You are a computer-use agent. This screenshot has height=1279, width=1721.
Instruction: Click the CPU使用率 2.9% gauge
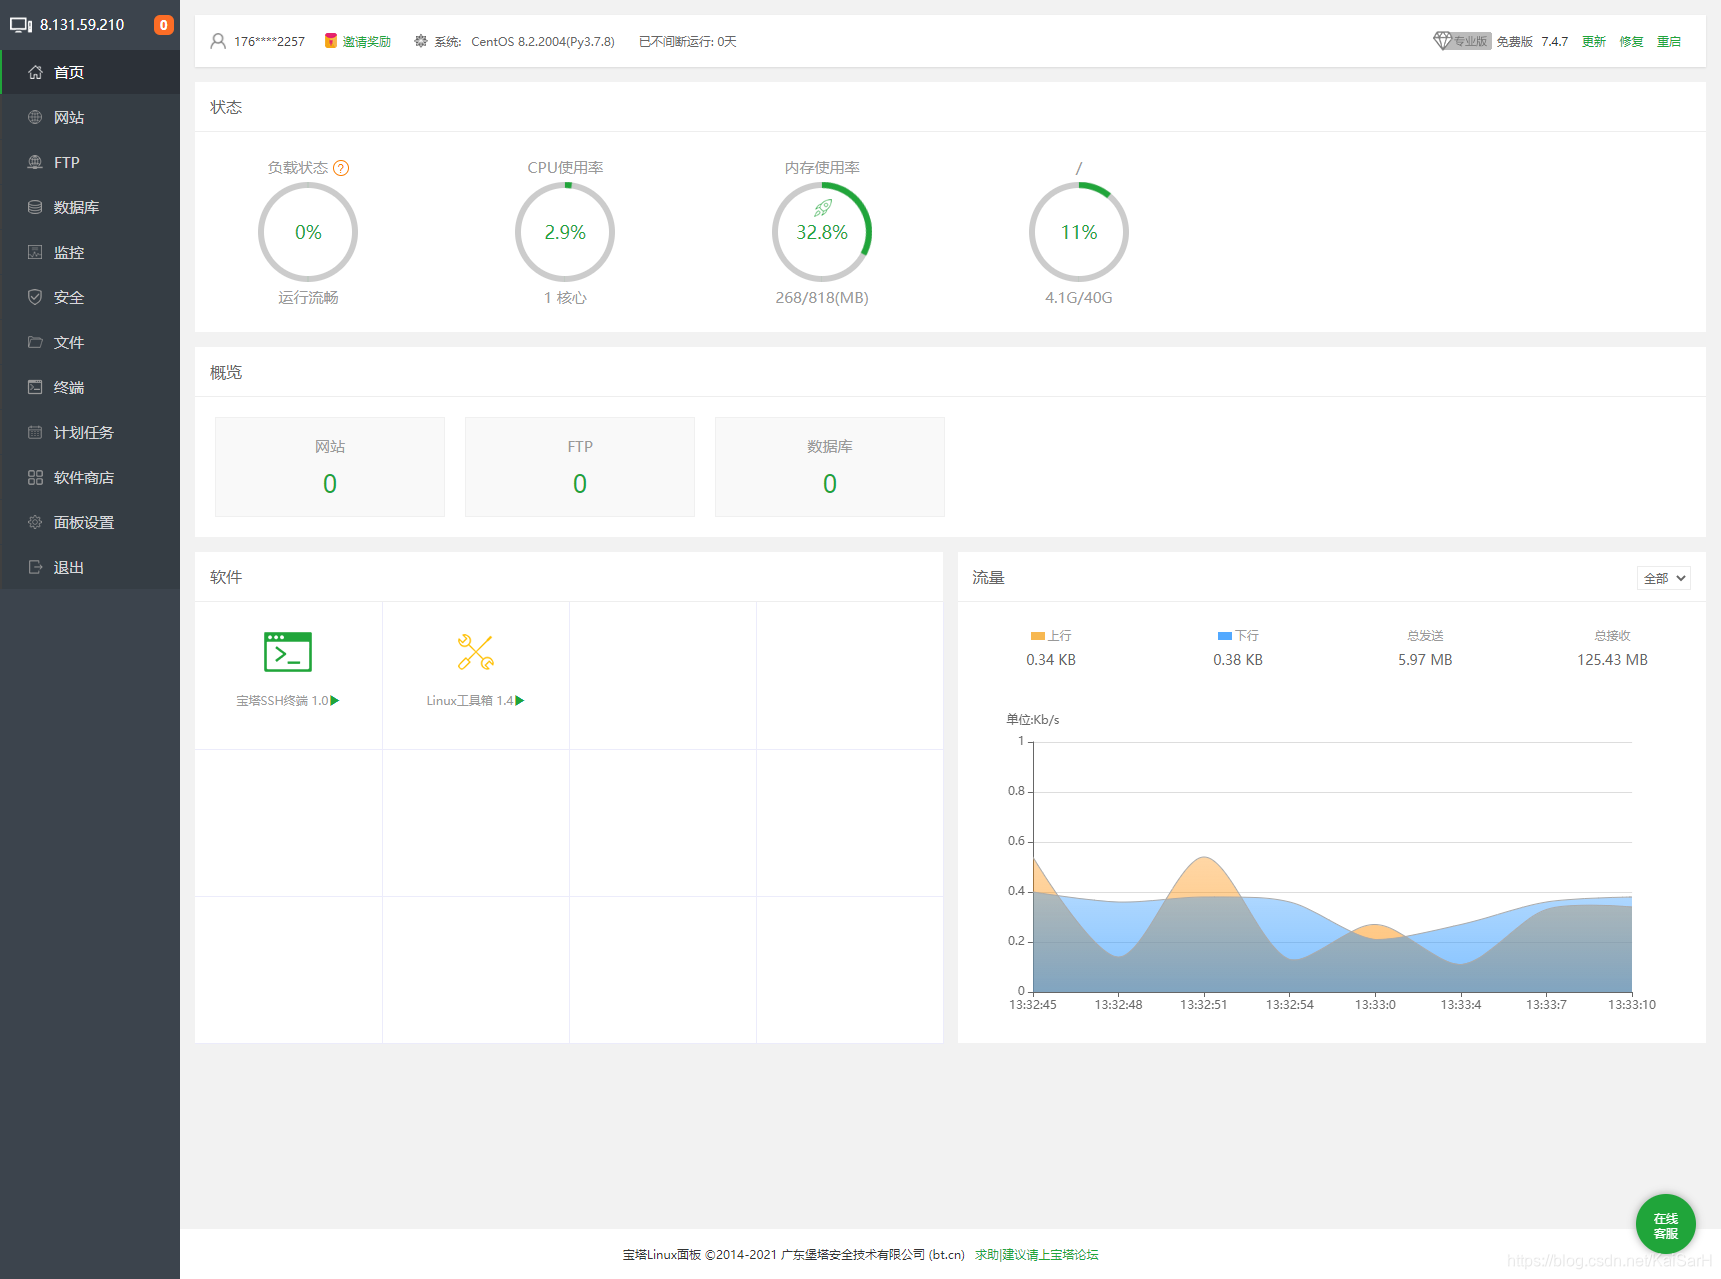(565, 232)
